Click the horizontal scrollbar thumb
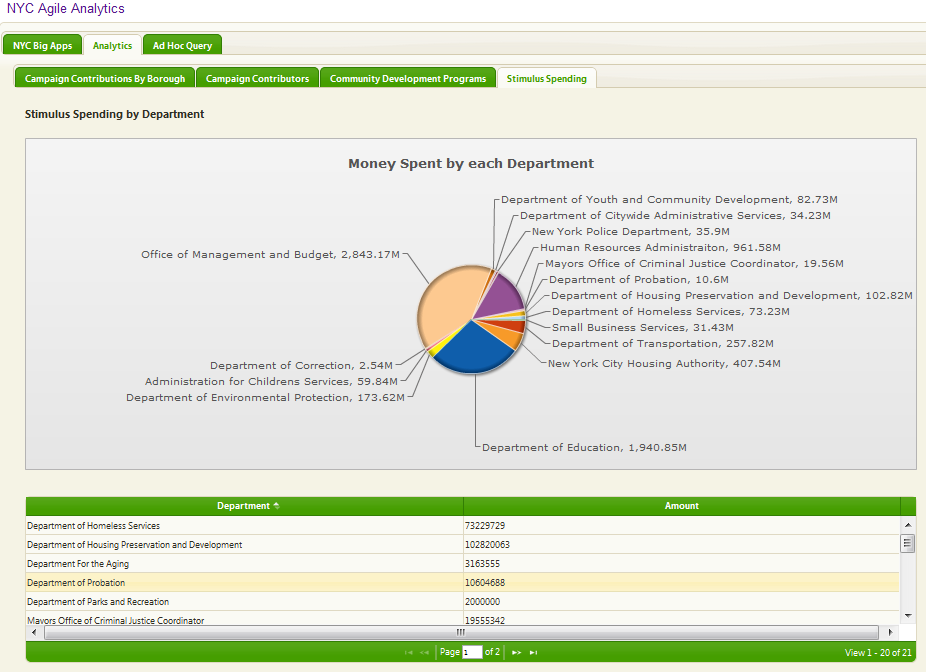926x672 pixels. (461, 632)
